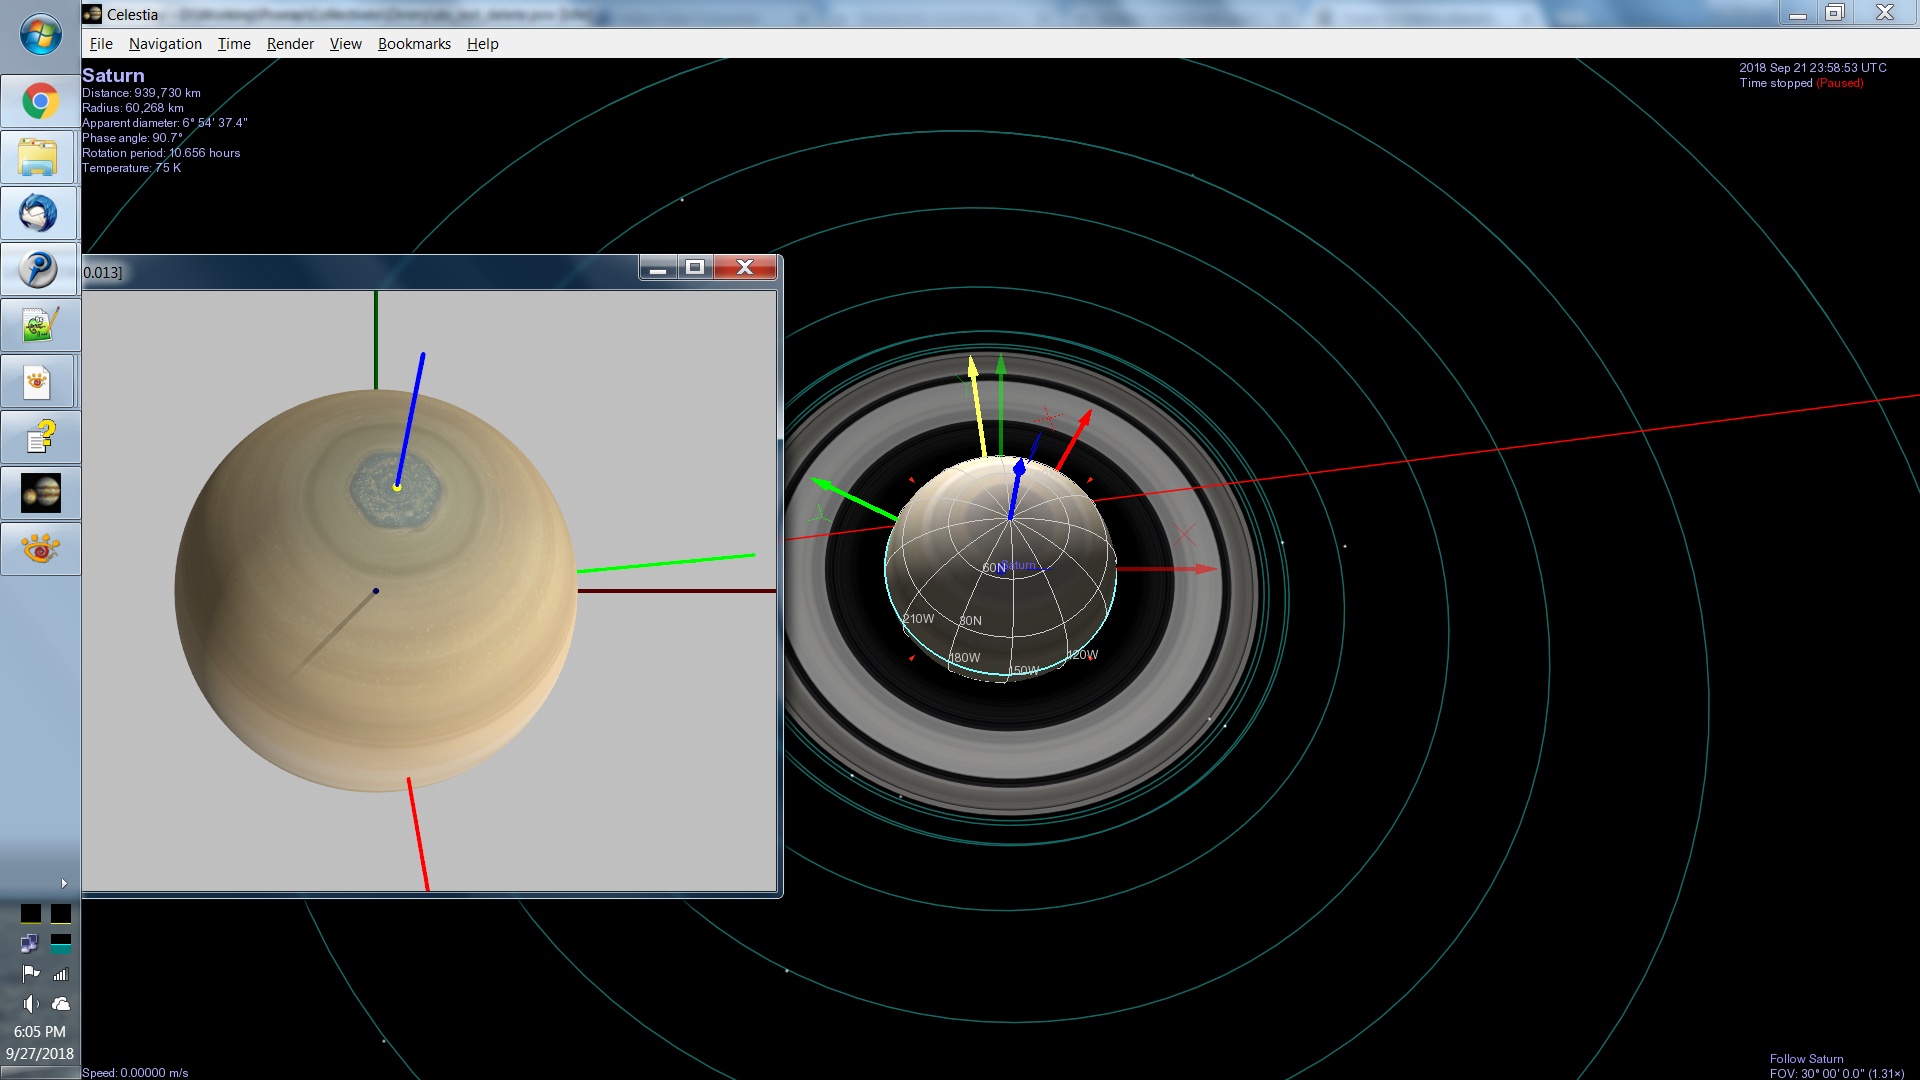Viewport: 1920px width, 1080px height.
Task: Close the Celestia main window
Action: coord(1884,13)
